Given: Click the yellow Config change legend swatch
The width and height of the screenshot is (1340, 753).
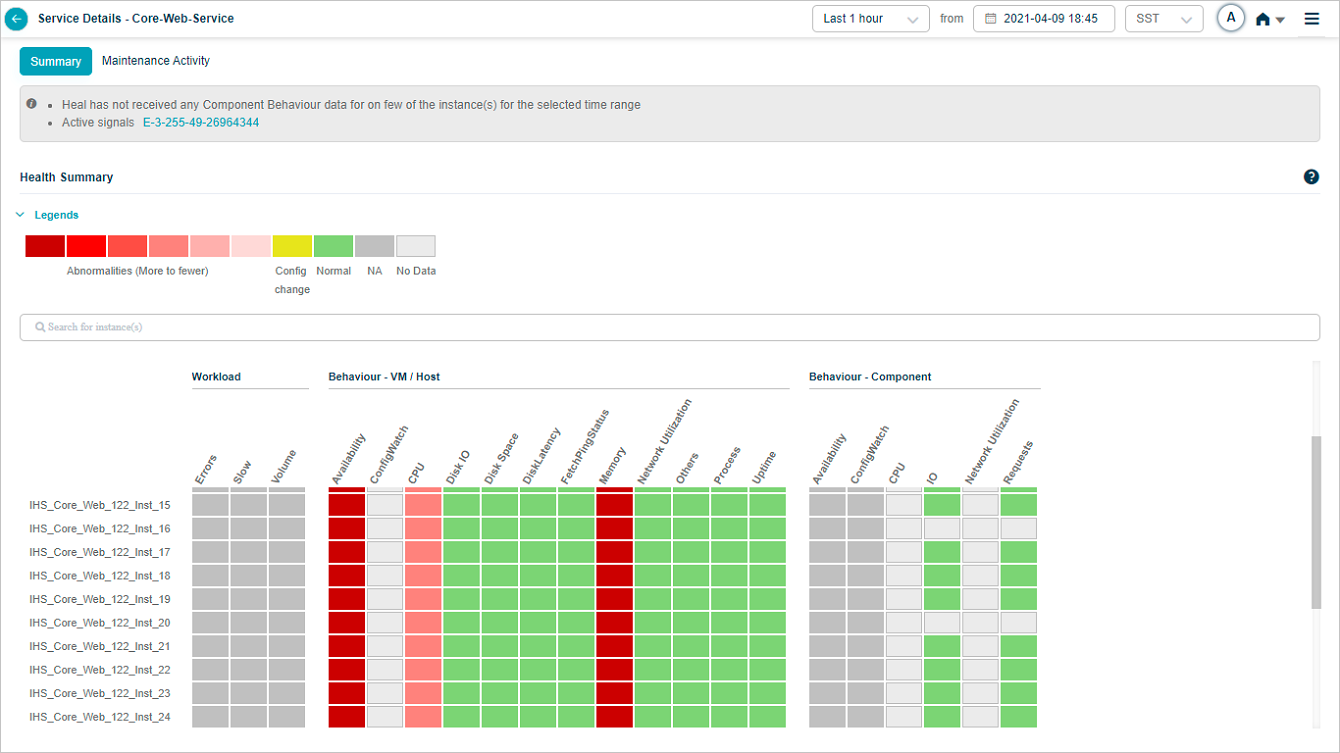Looking at the screenshot, I should pos(292,246).
